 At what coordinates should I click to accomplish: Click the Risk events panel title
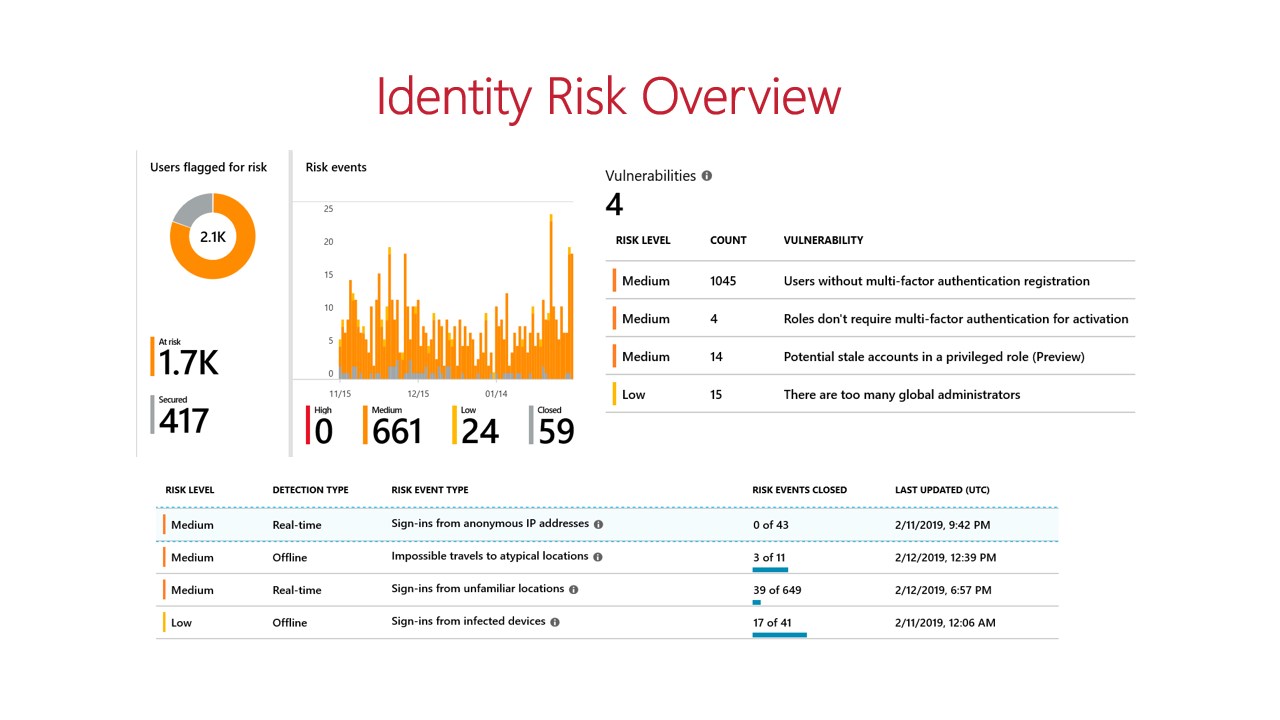pos(336,167)
